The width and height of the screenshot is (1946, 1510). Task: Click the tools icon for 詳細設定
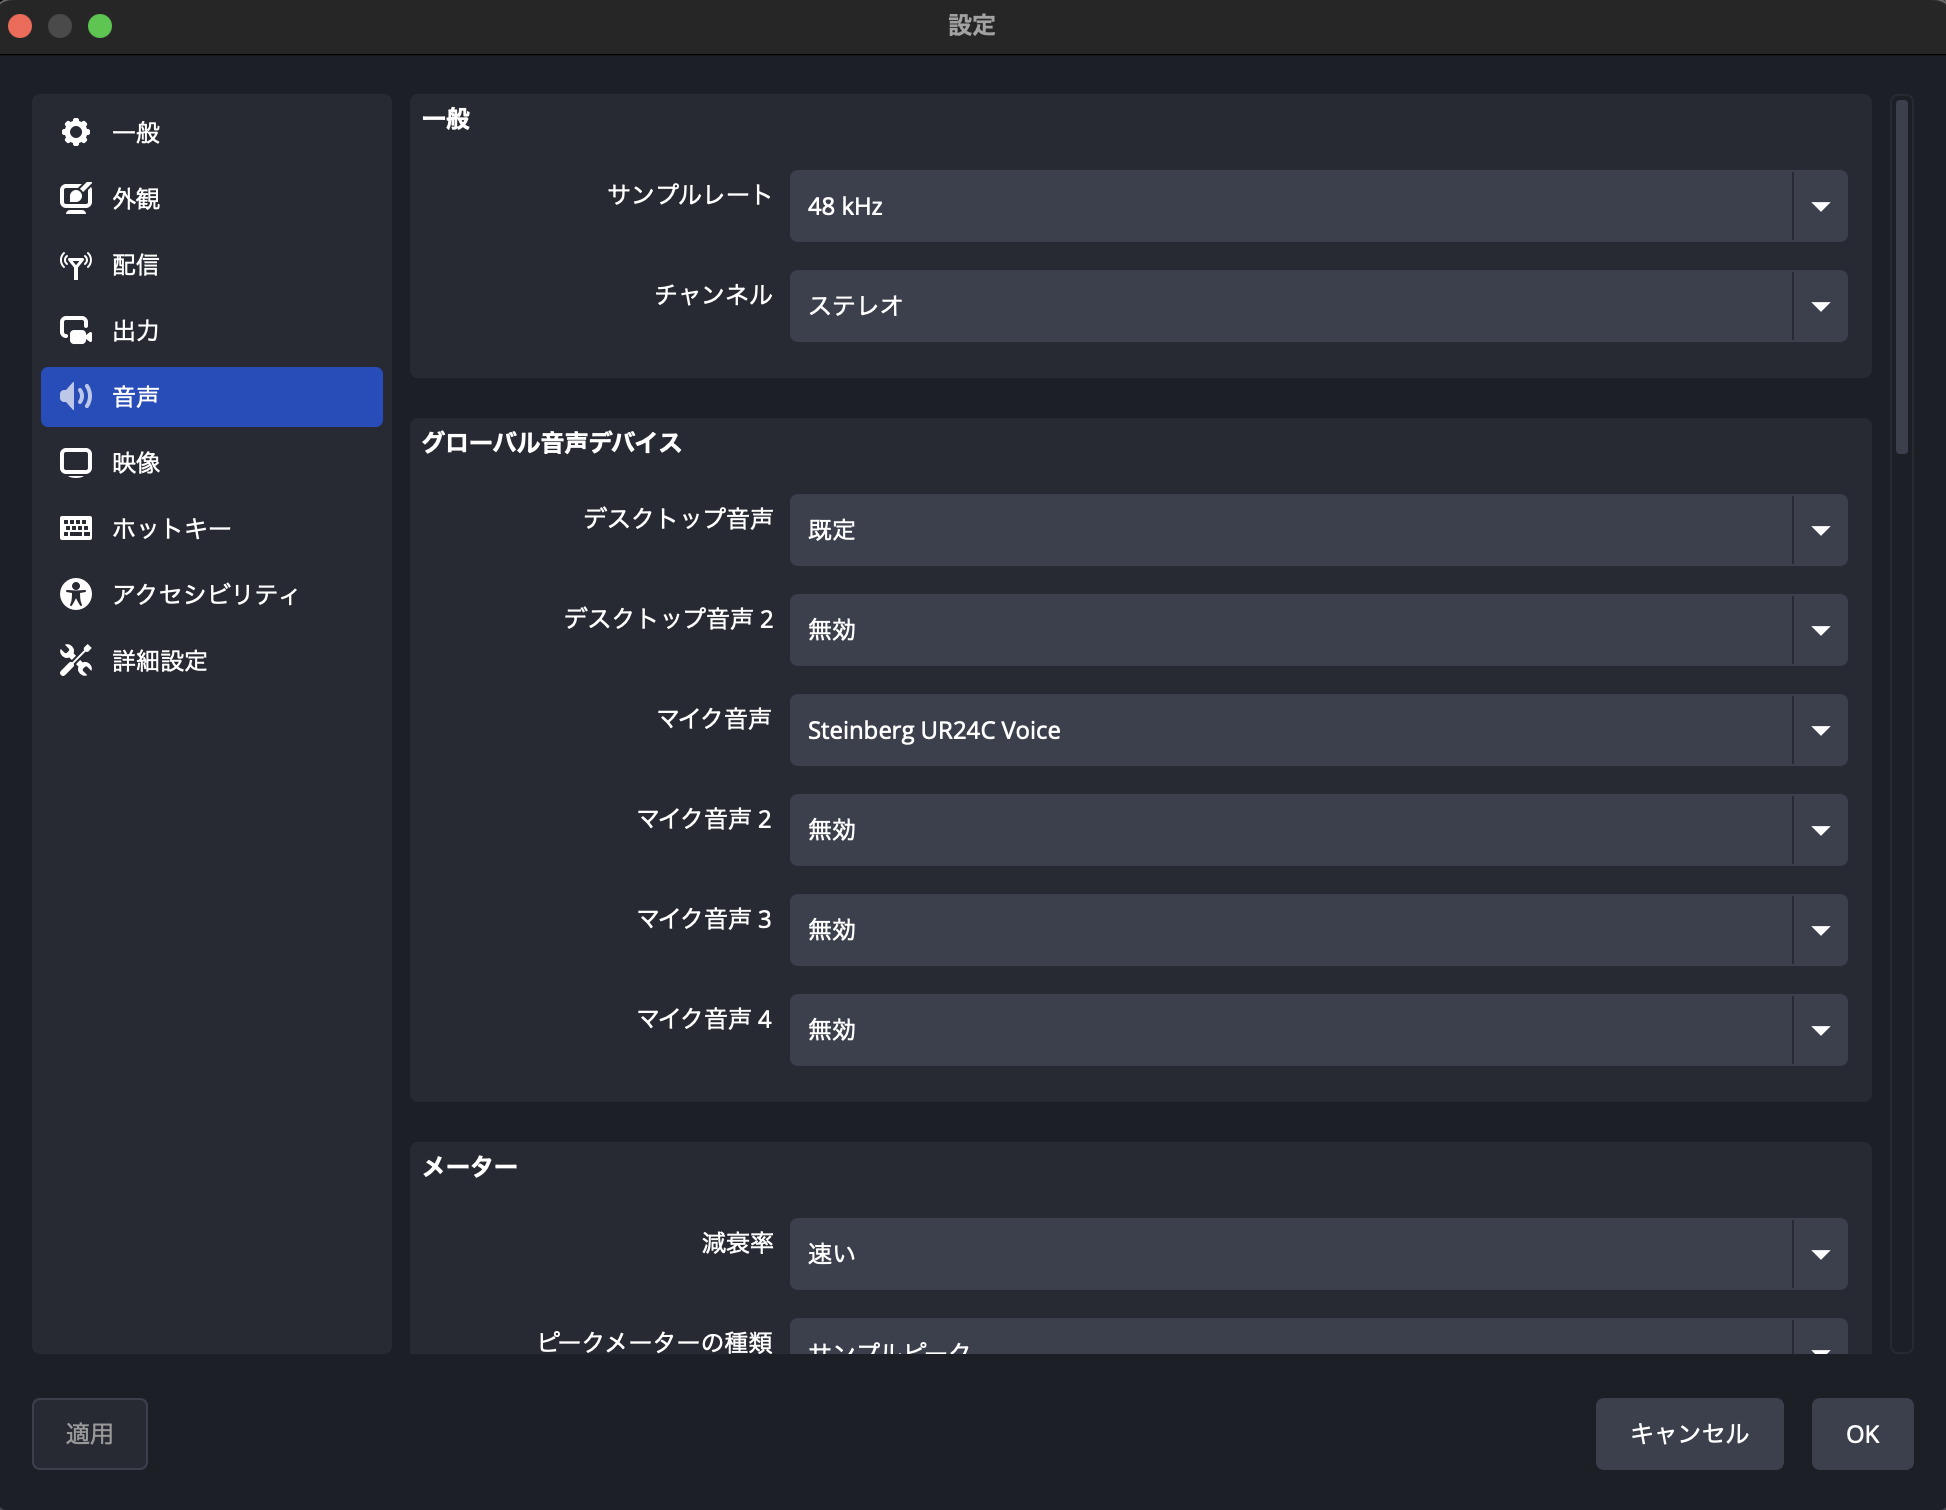pos(75,660)
